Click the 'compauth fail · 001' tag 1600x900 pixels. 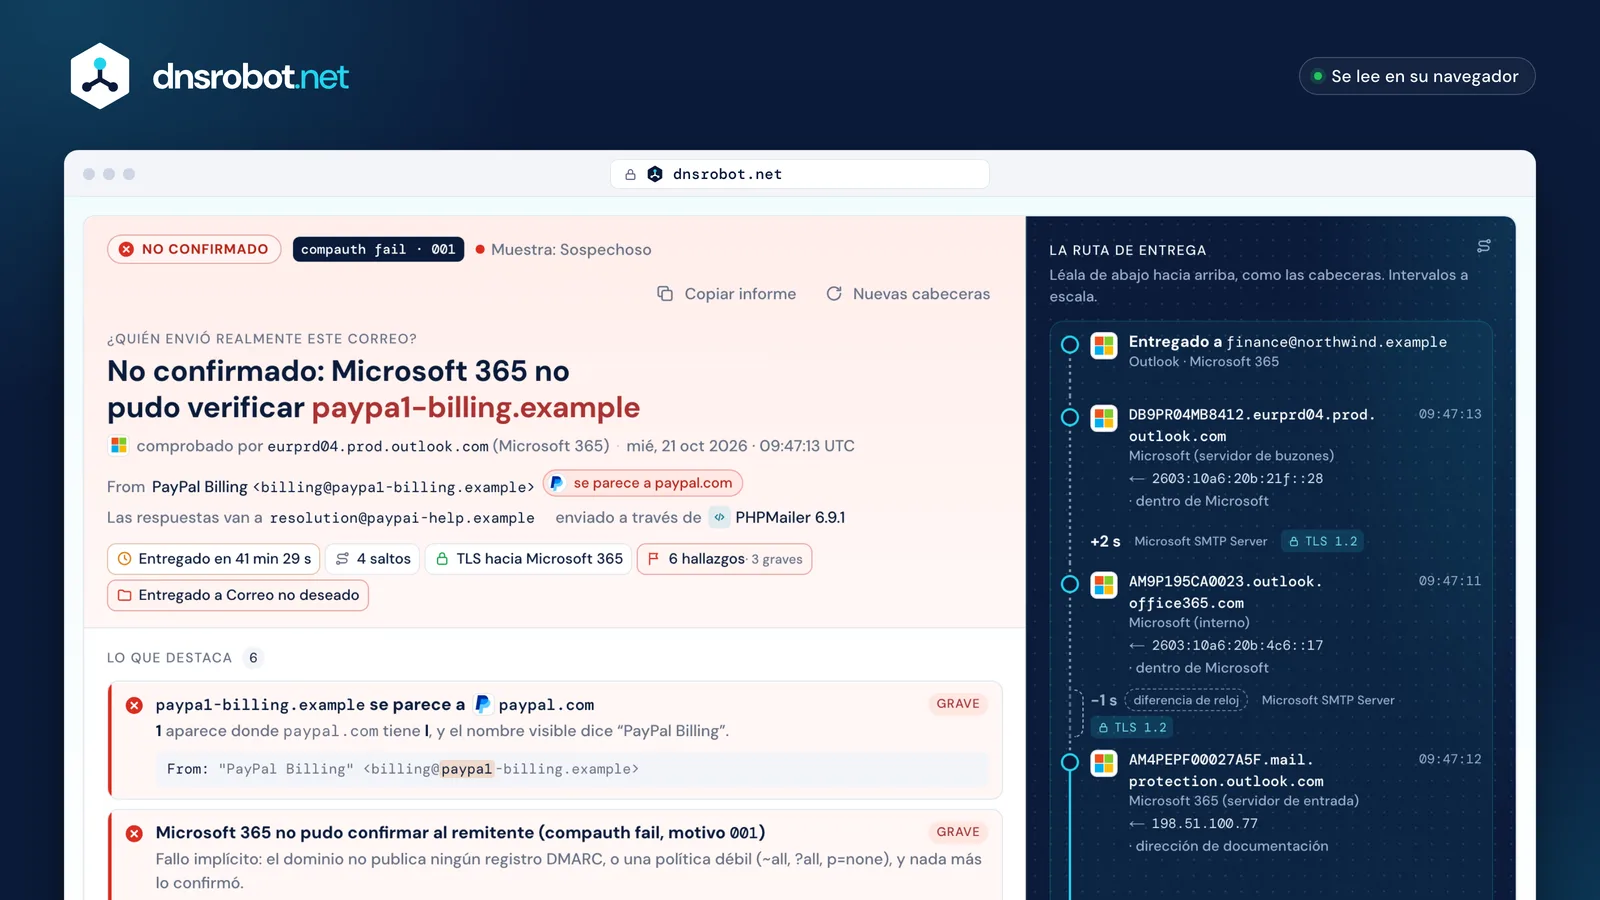tap(378, 249)
